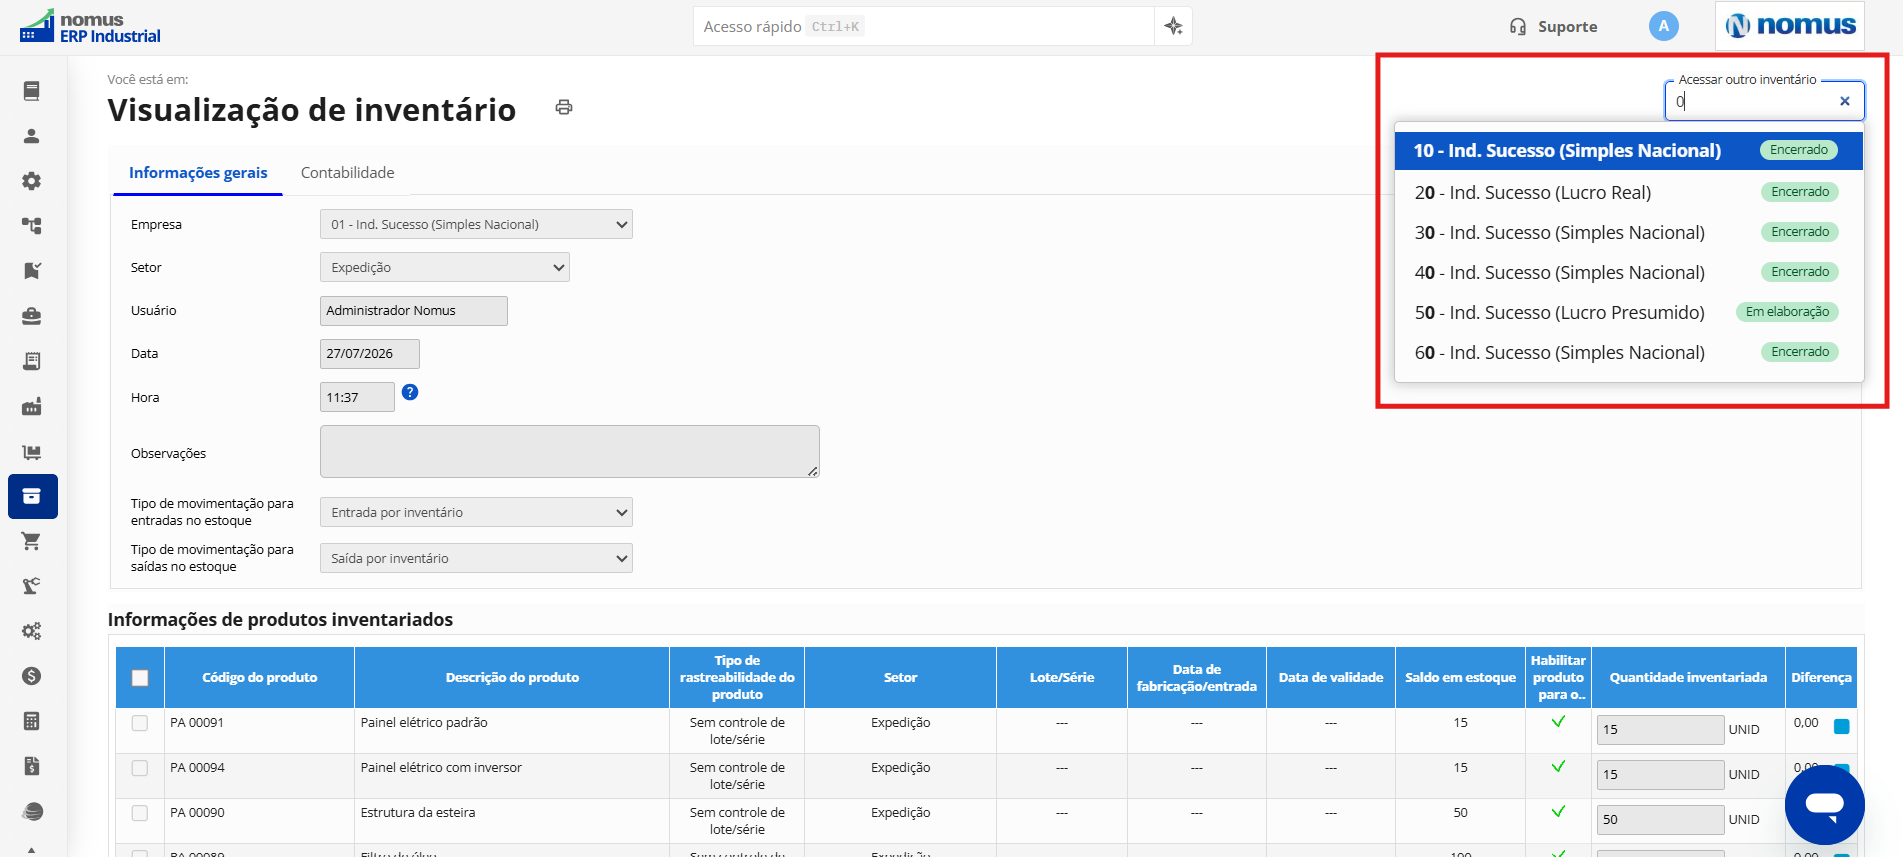This screenshot has width=1903, height=857.
Task: Open the globe sidebar icon
Action: coord(32,811)
